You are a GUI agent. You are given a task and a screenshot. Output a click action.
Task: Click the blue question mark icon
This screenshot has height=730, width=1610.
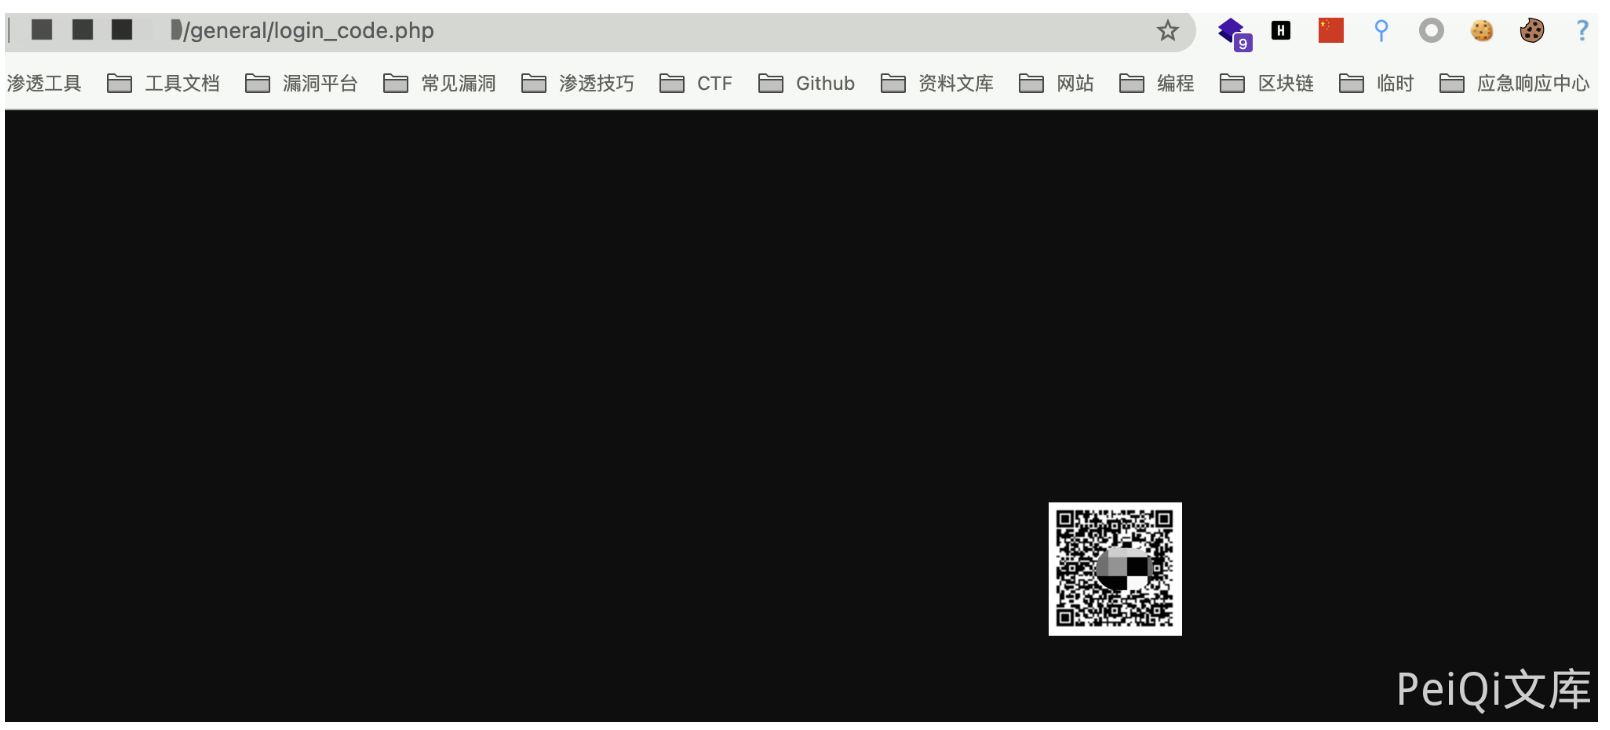[1582, 31]
